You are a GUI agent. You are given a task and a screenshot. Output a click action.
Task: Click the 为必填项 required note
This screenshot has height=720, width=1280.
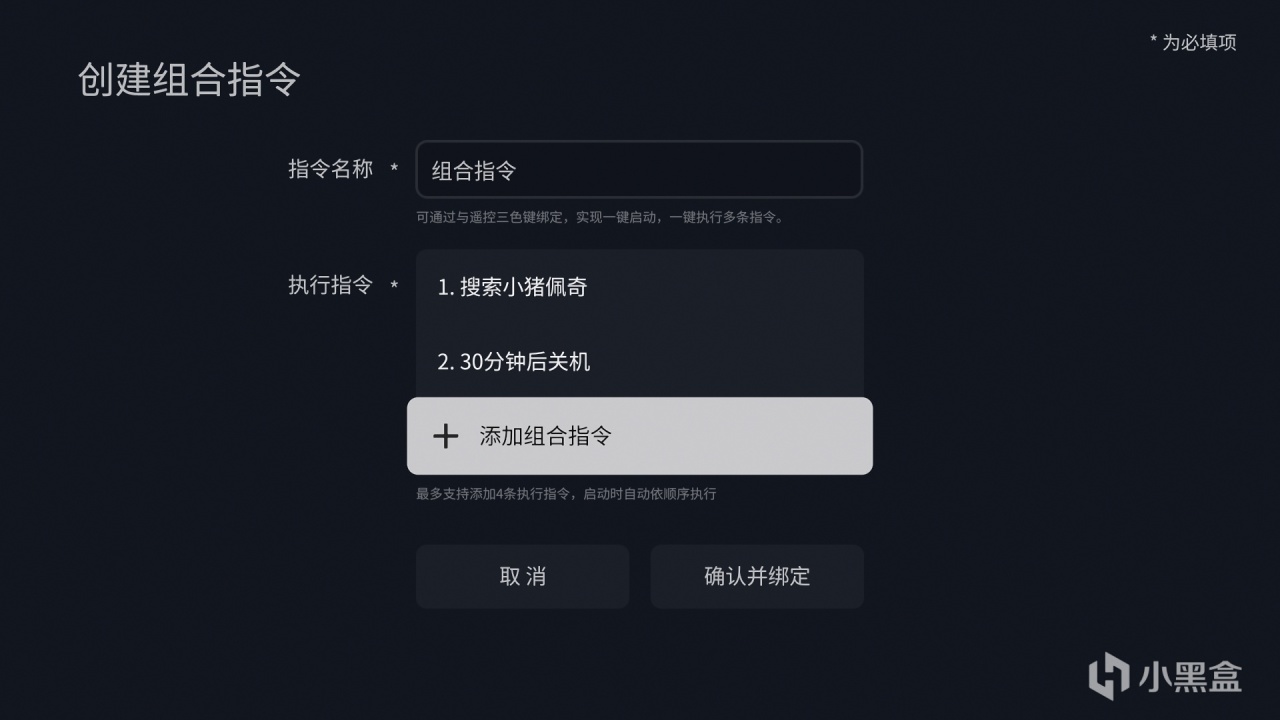coord(1199,42)
